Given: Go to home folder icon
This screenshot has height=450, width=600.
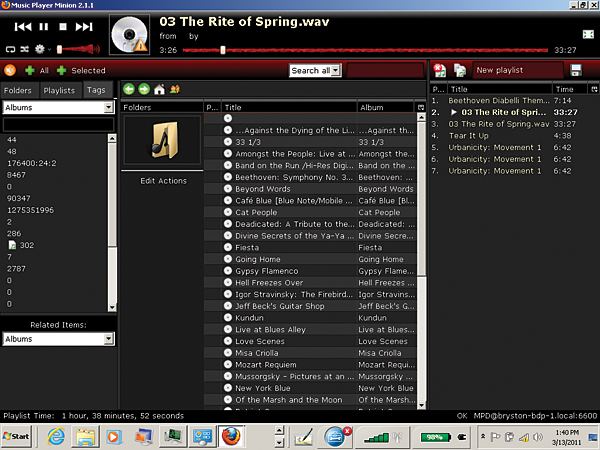Looking at the screenshot, I should point(159,90).
